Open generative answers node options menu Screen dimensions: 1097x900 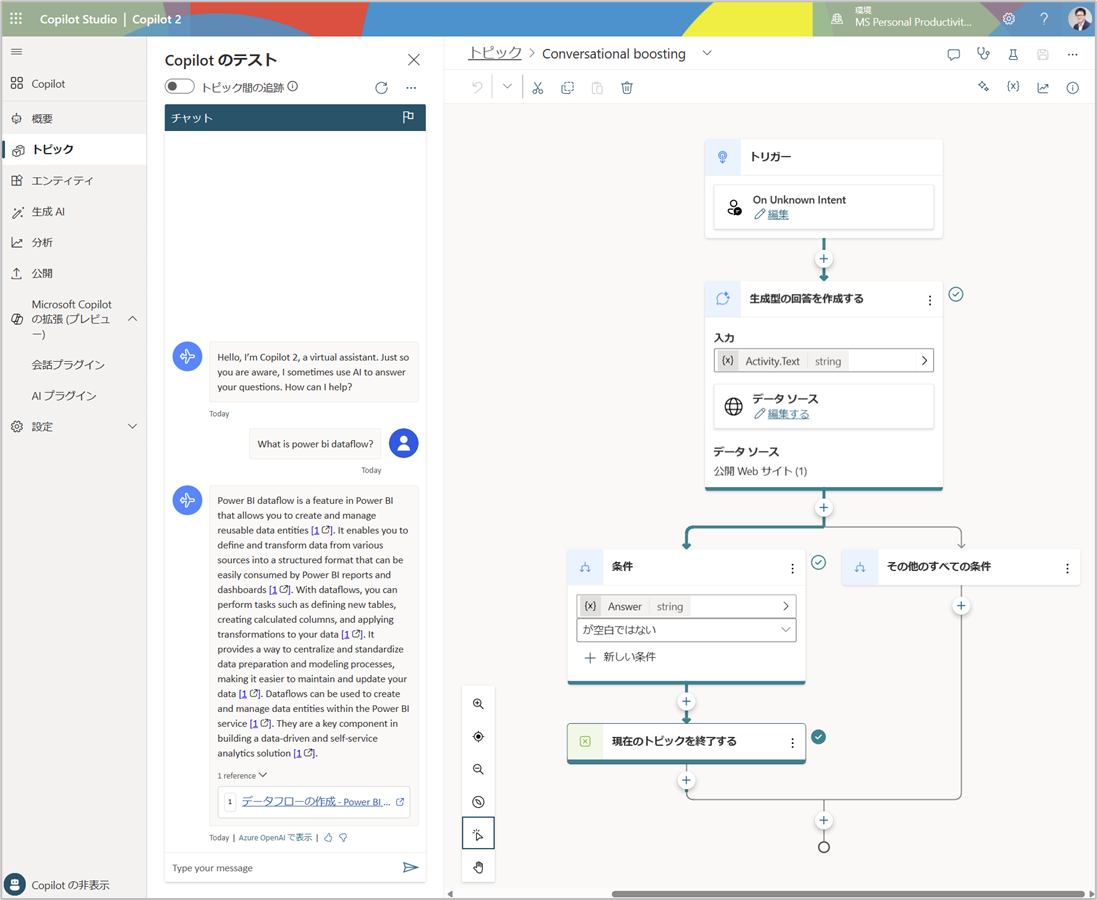930,300
